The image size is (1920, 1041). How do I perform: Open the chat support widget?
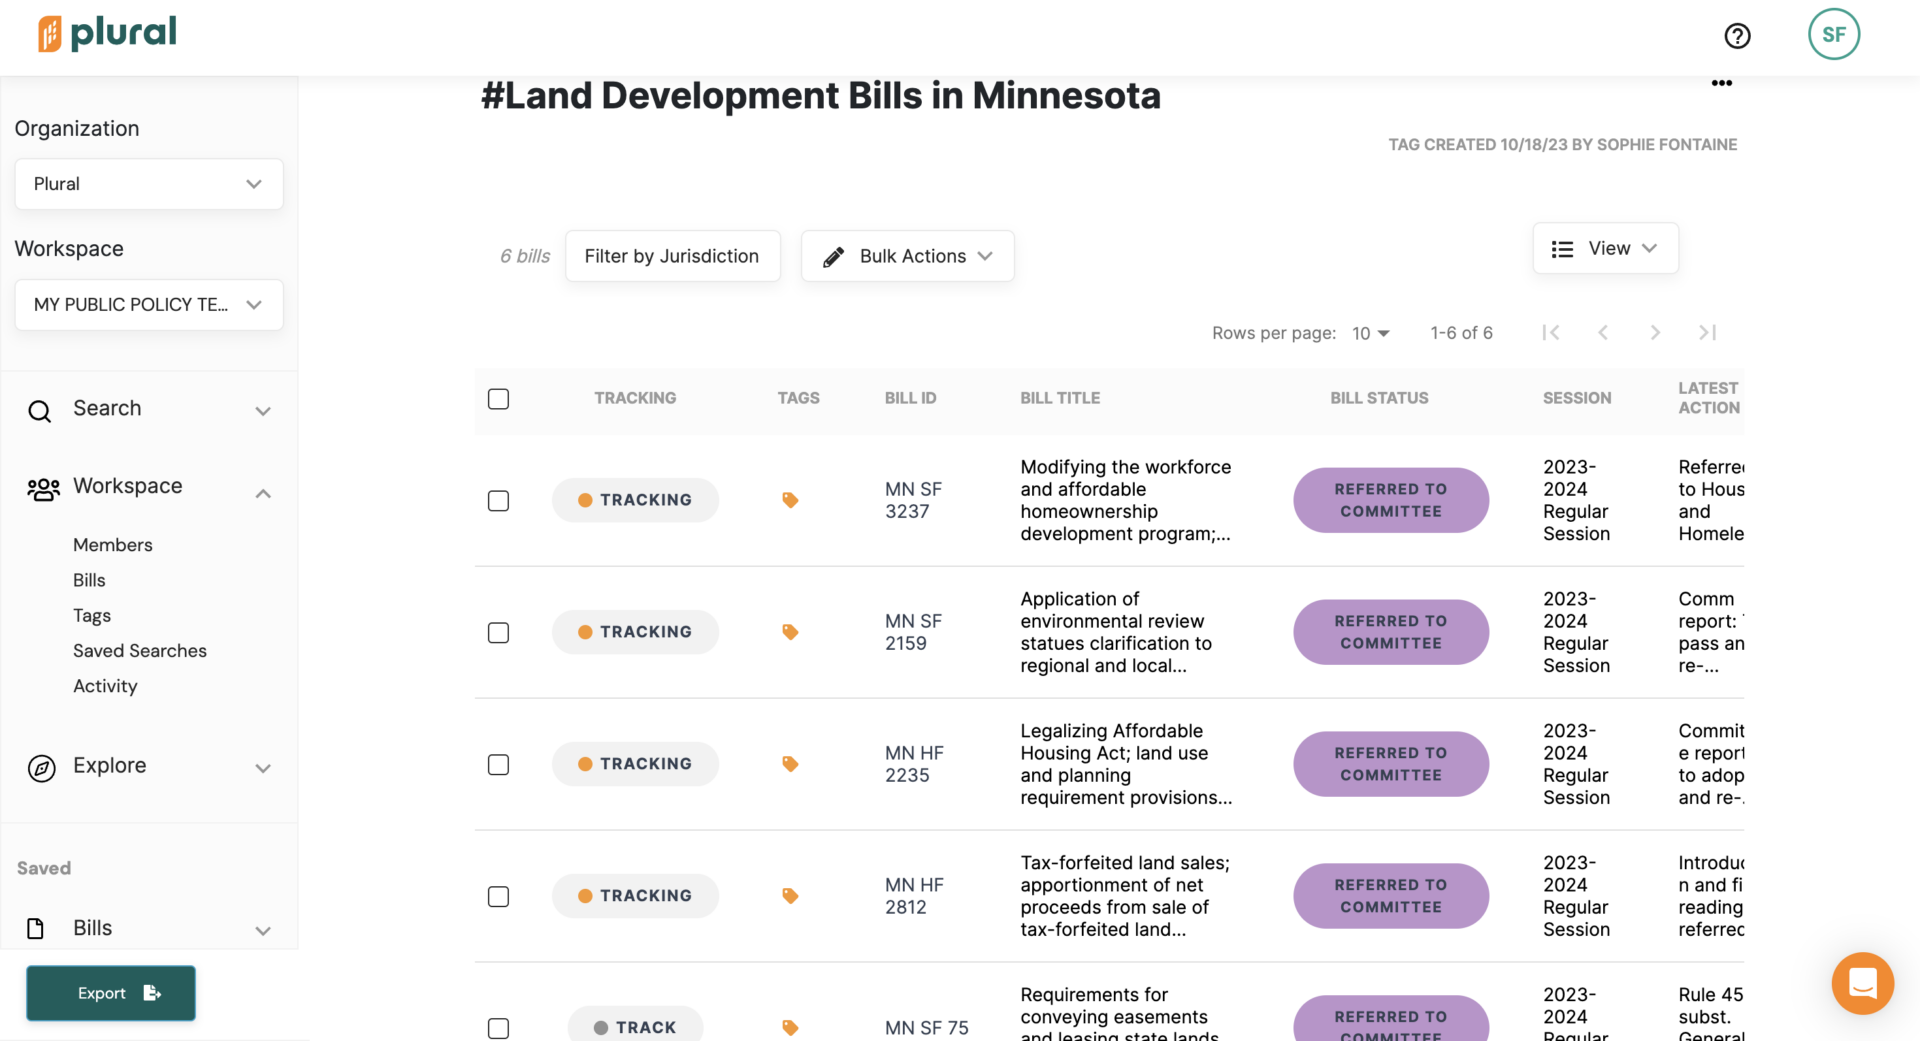coord(1862,983)
